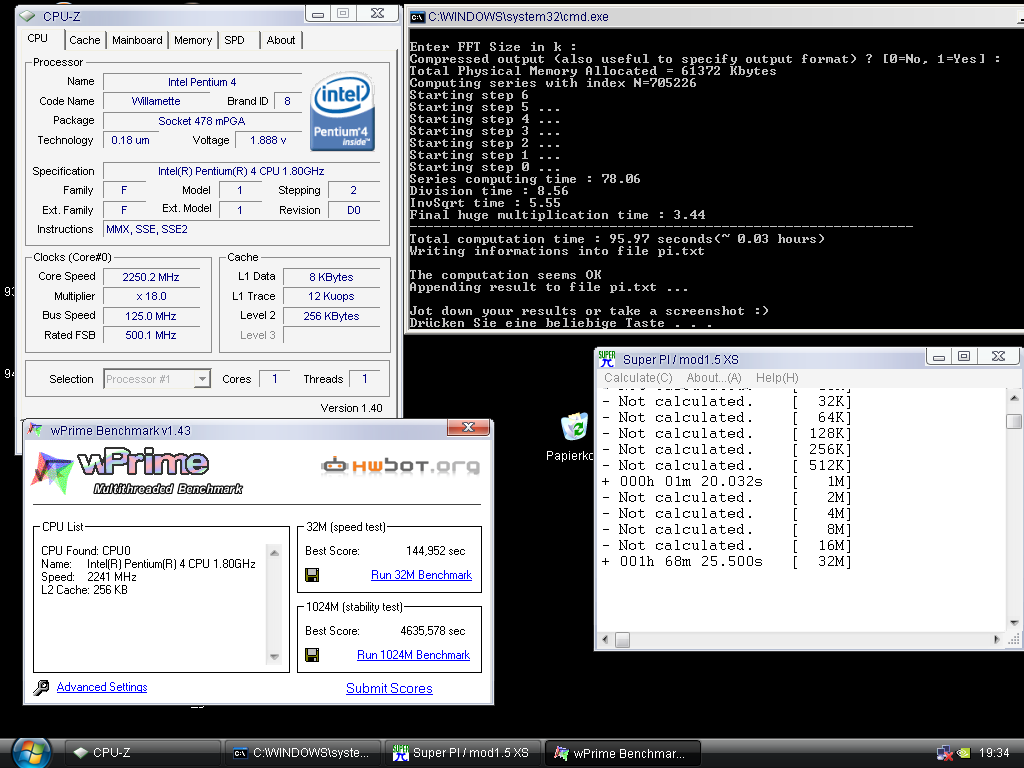Viewport: 1024px width, 768px height.
Task: Click the wPrime title bar icon
Action: click(35, 430)
